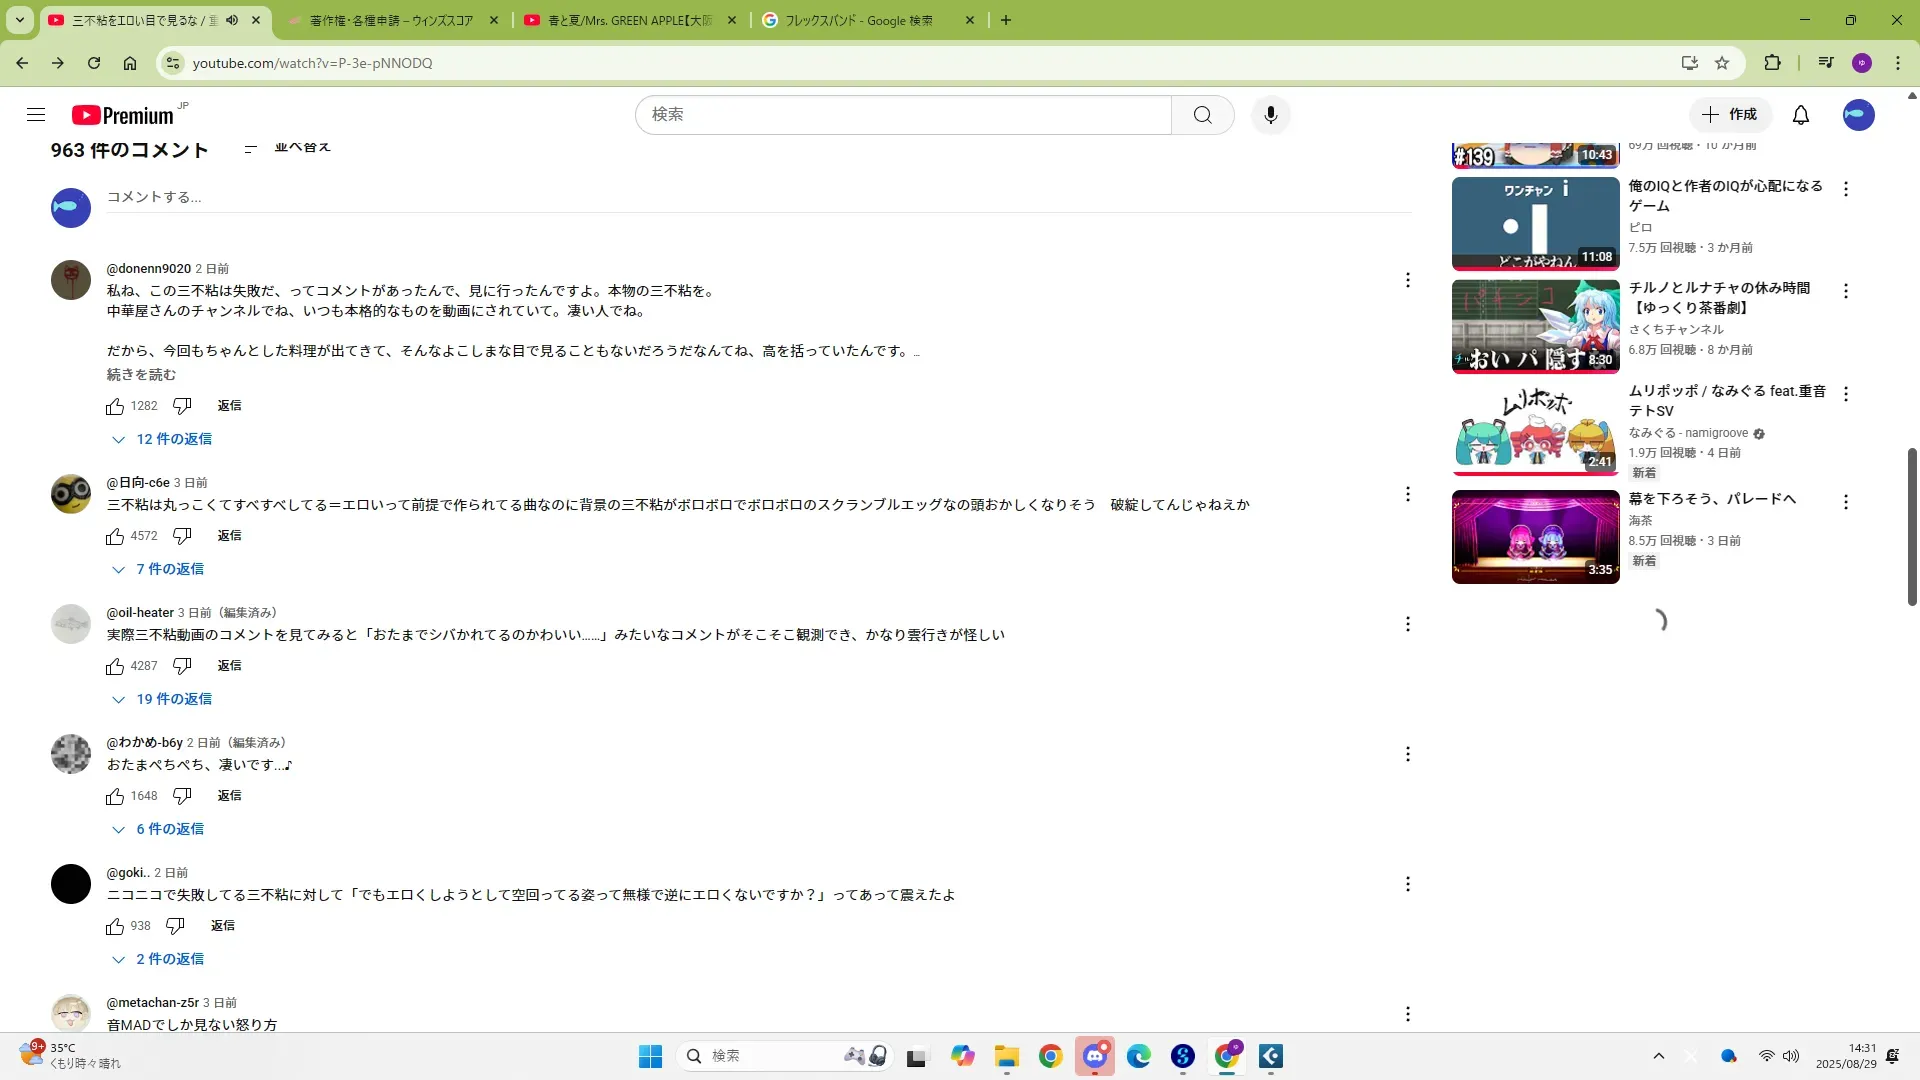Like the @goki.. comment with 938 likes
This screenshot has height=1080, width=1920.
[115, 926]
